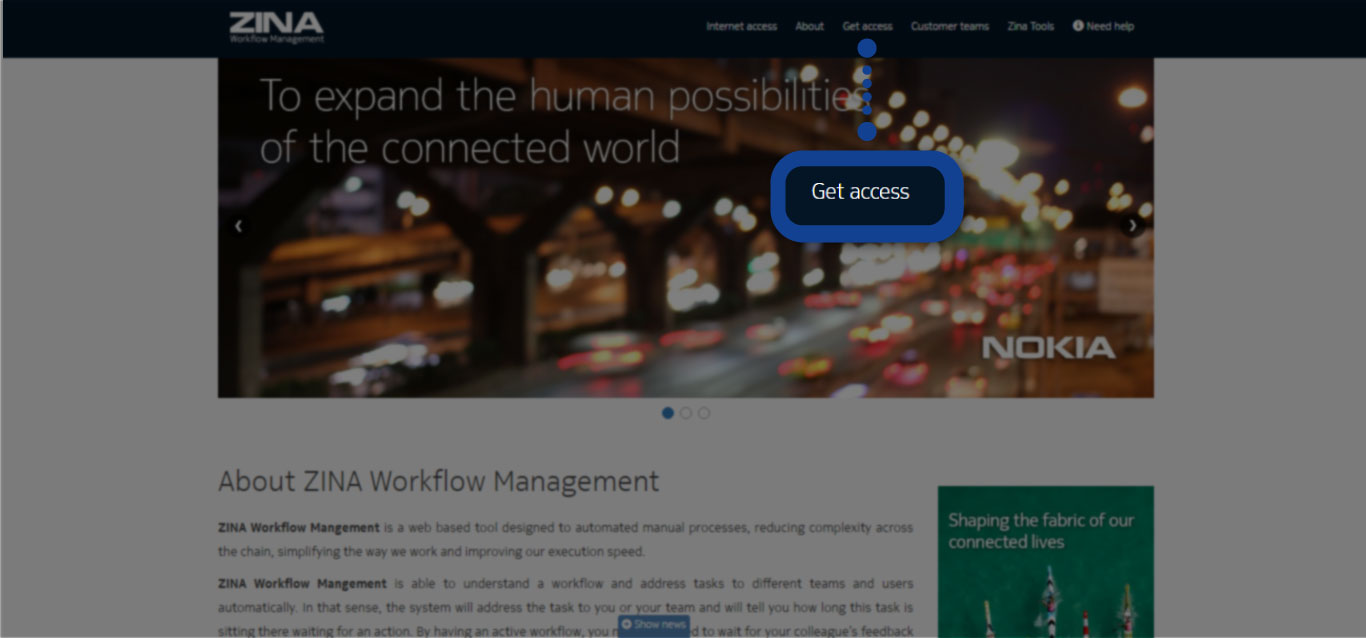Click the info icon beside Need help

tap(1078, 26)
